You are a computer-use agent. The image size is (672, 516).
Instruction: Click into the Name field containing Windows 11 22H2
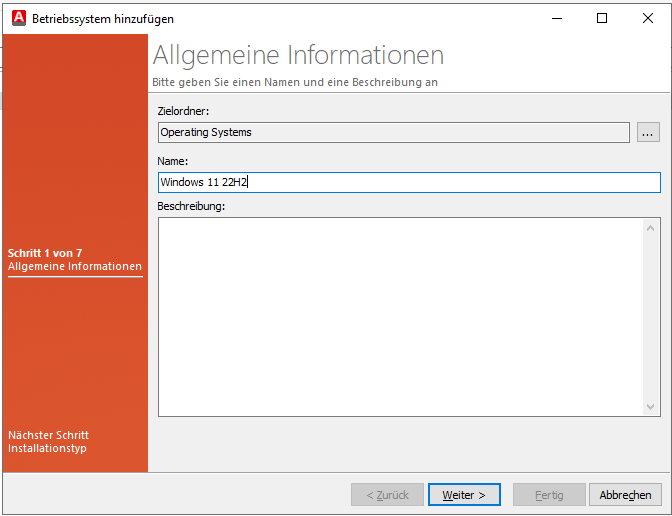(x=408, y=182)
